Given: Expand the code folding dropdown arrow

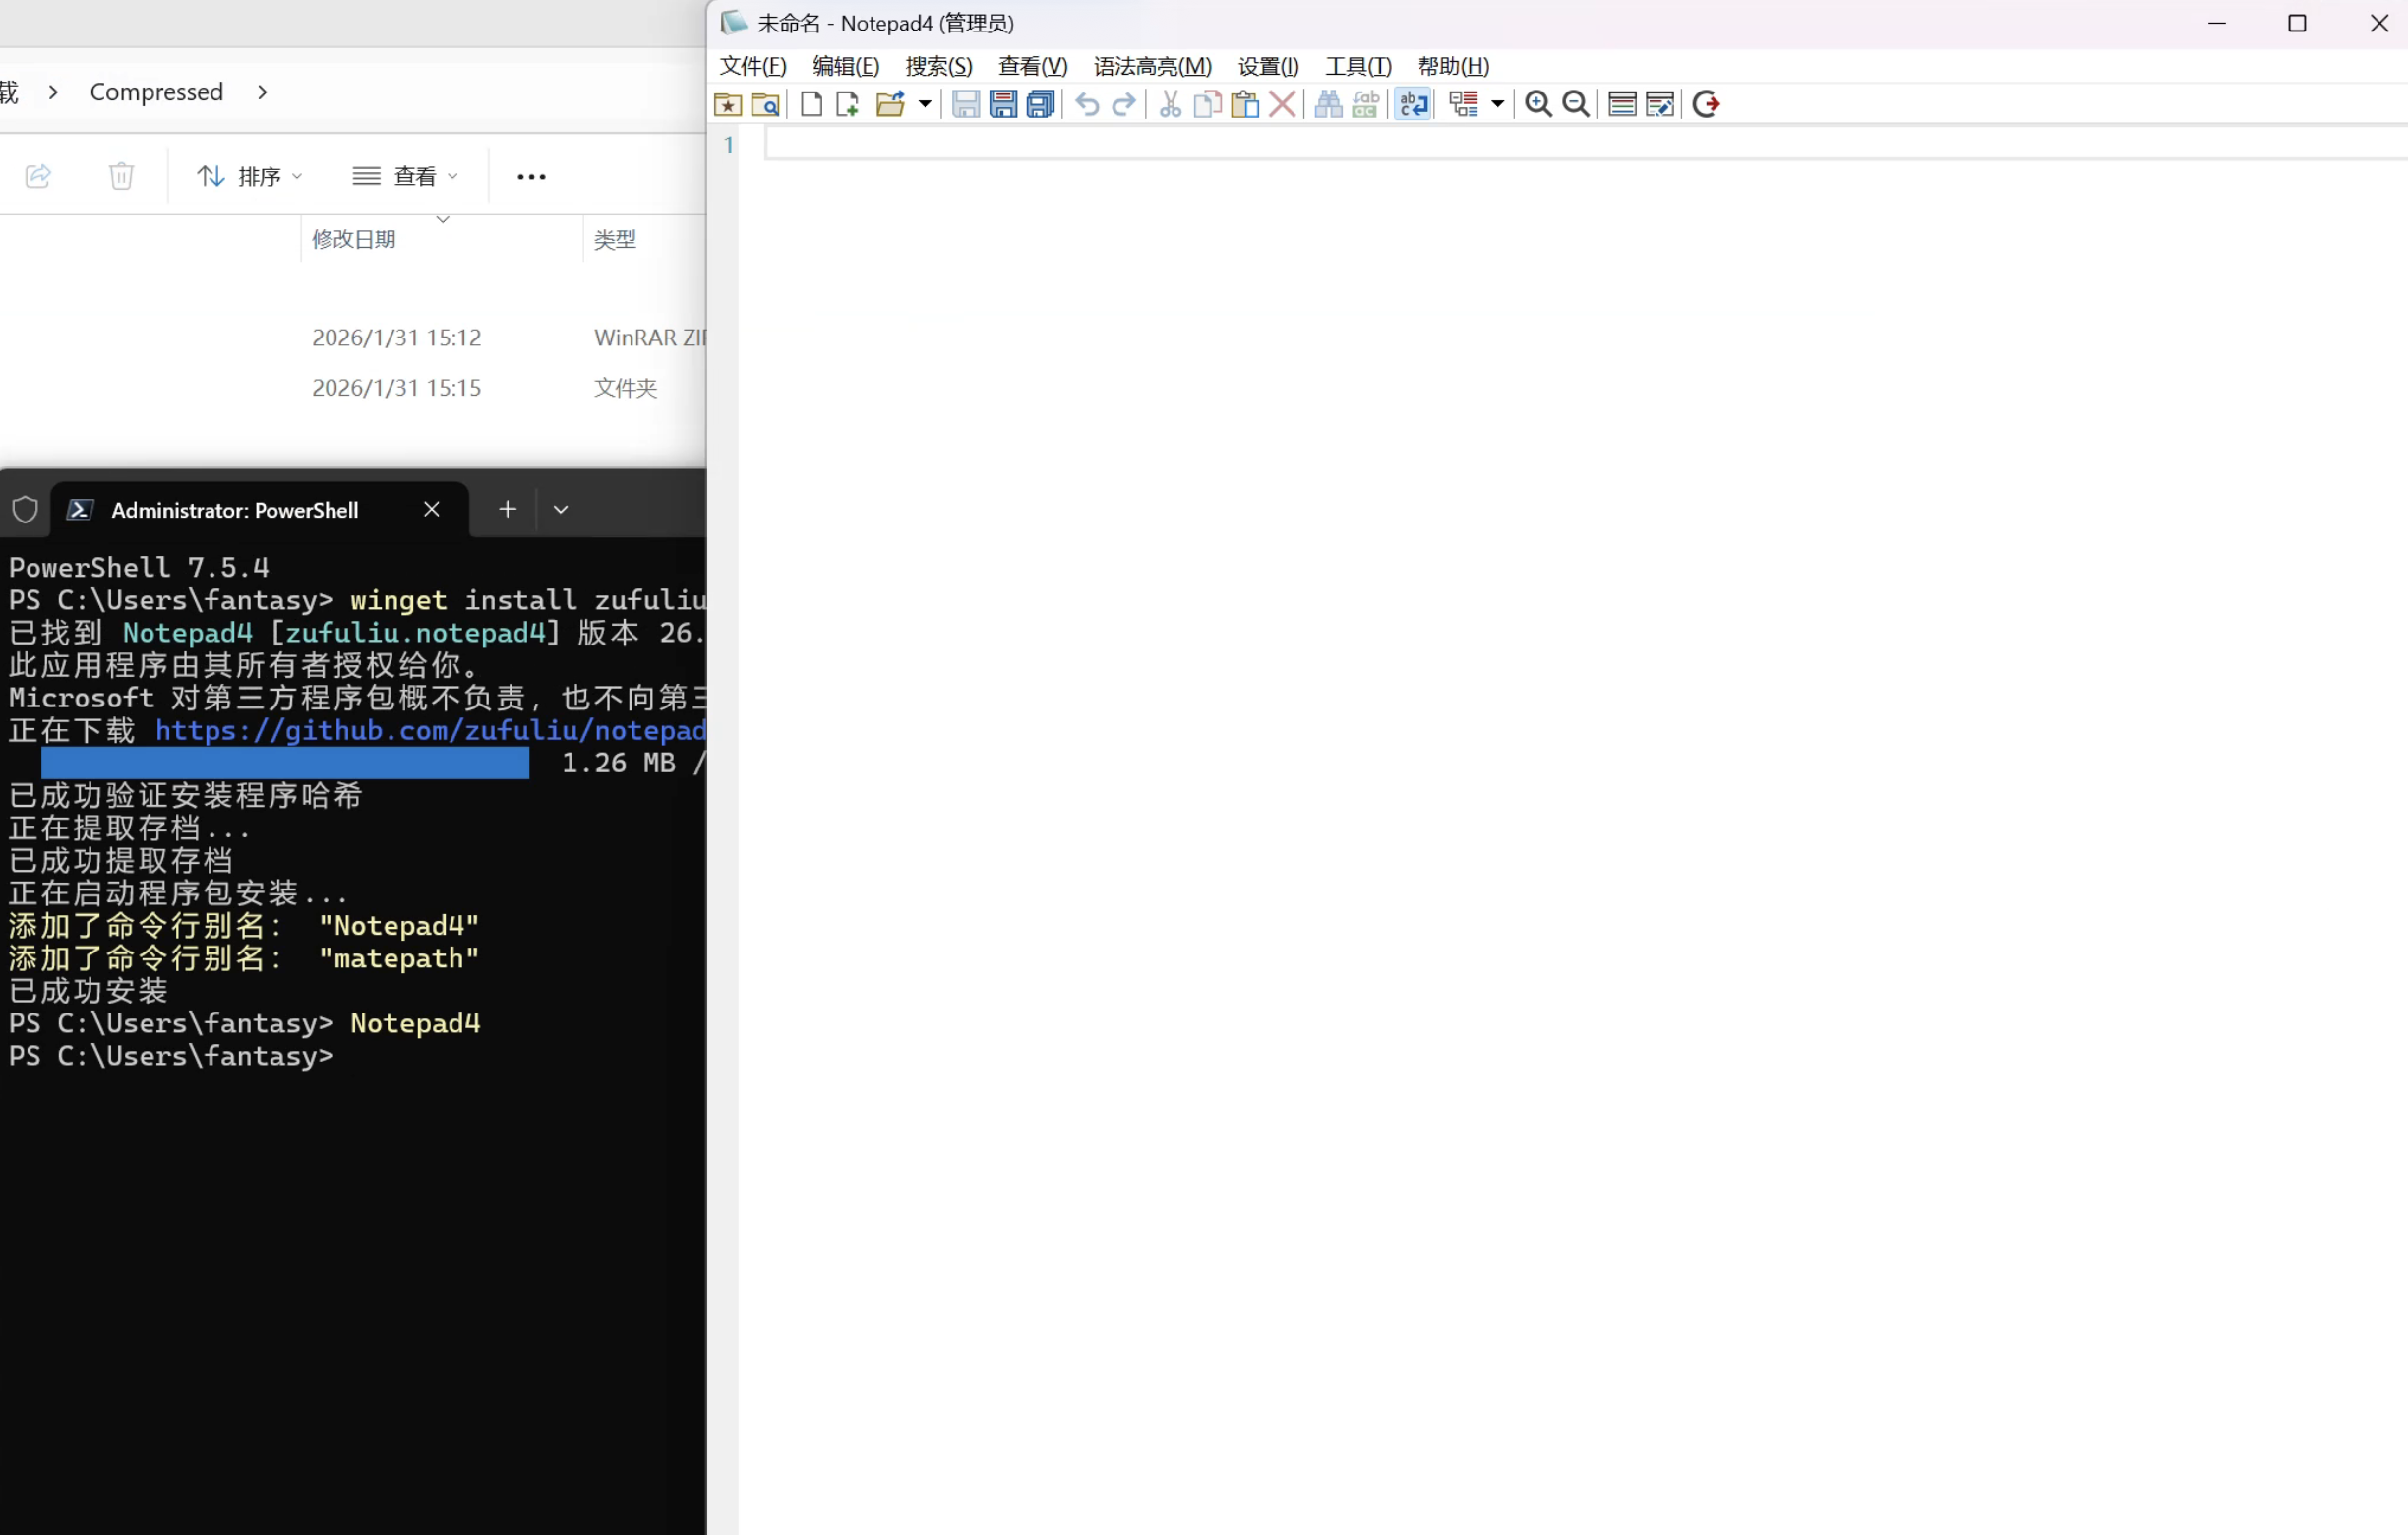Looking at the screenshot, I should 1497,104.
